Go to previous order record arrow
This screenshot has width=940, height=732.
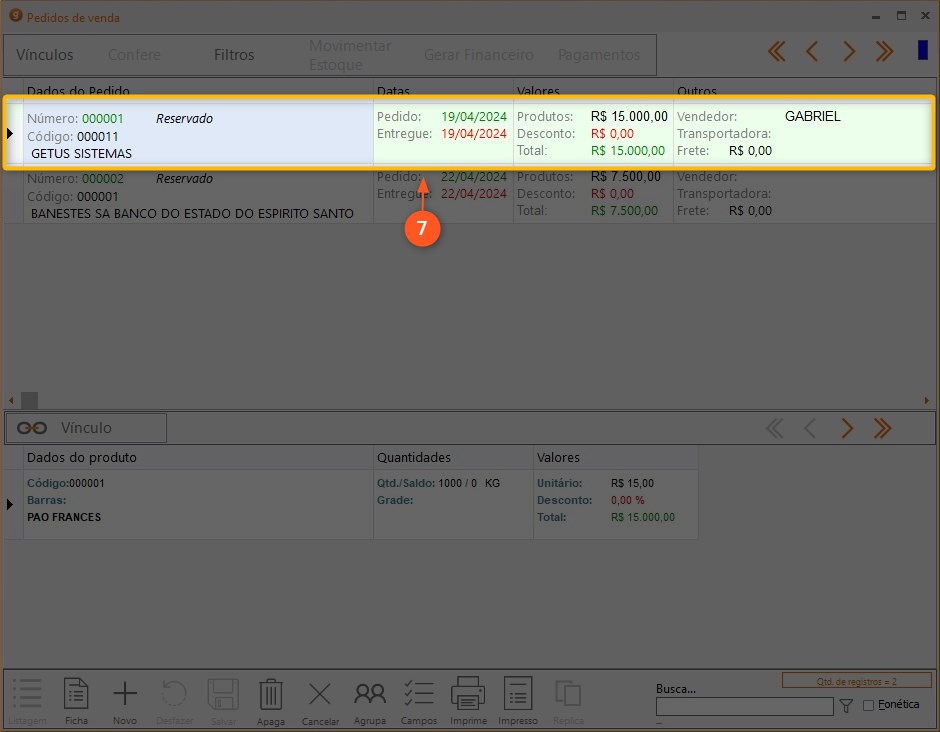(812, 52)
